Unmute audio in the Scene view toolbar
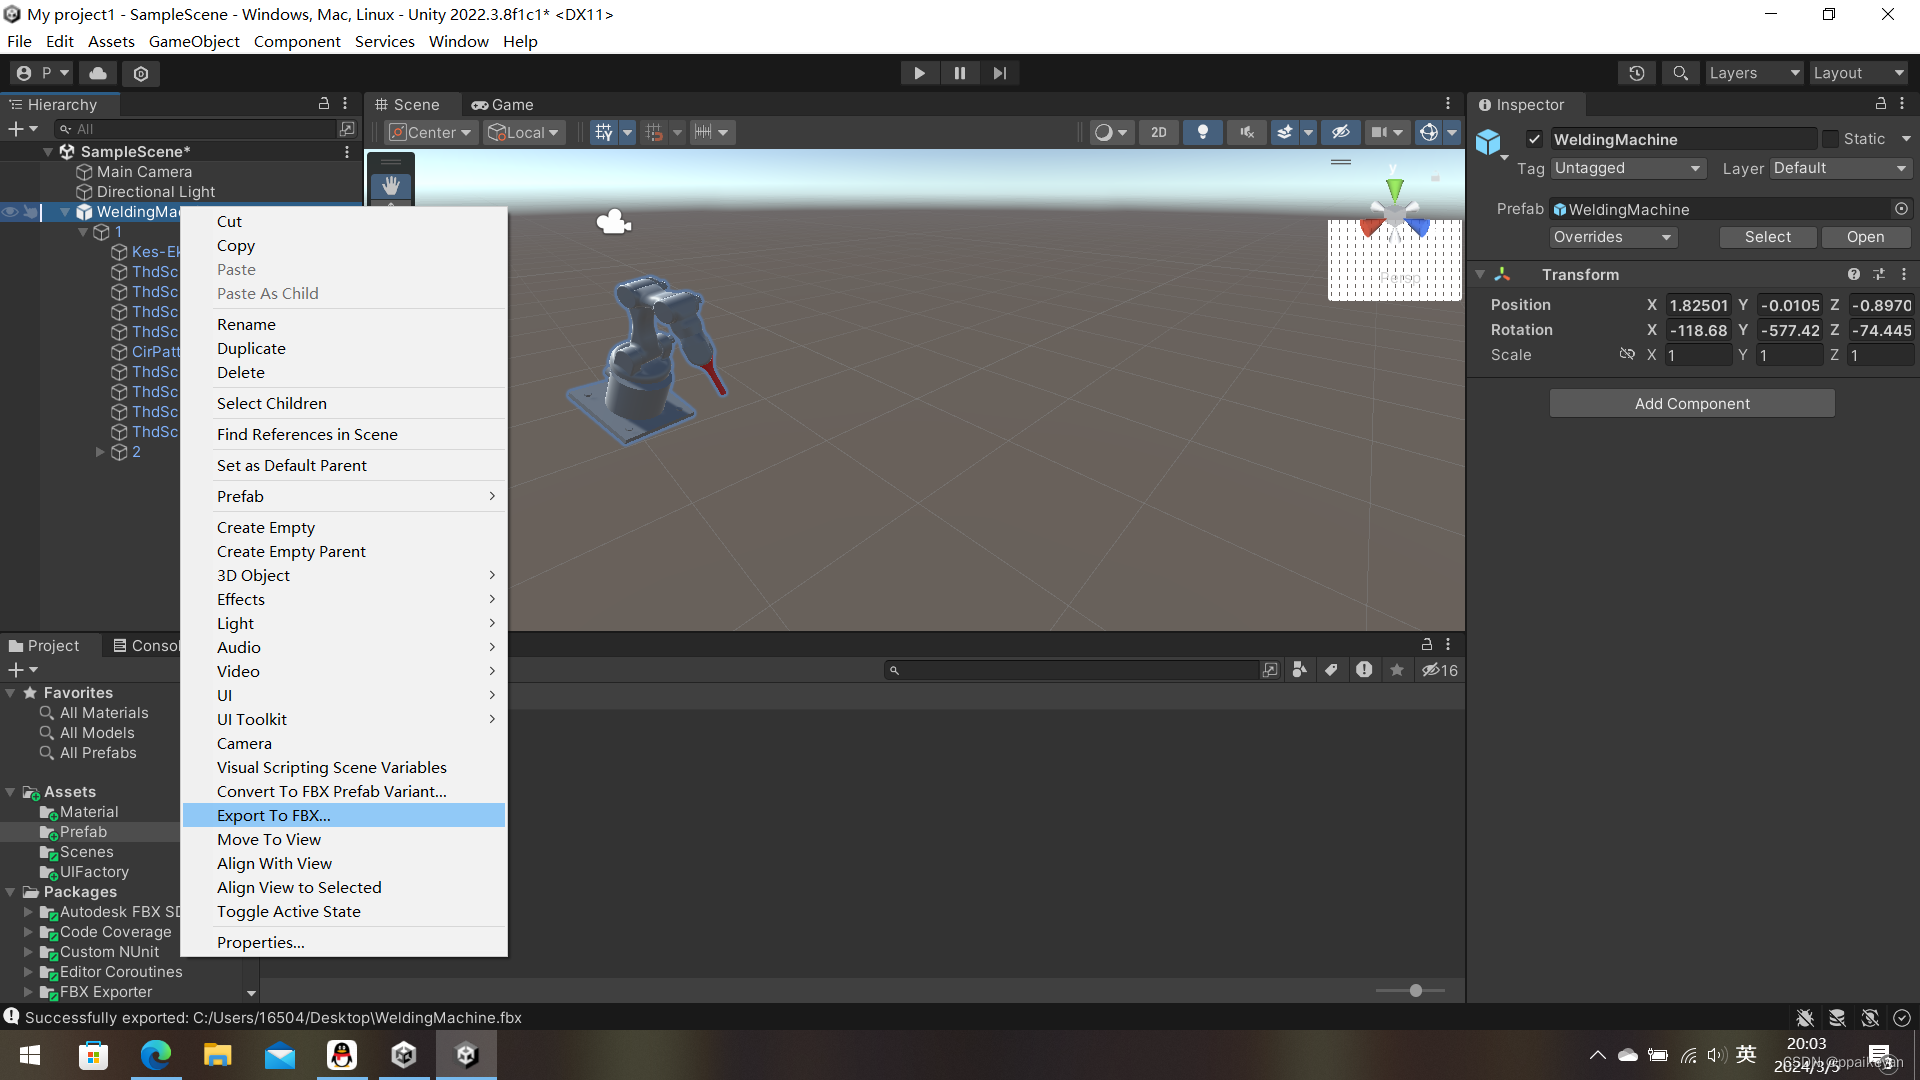This screenshot has width=1920, height=1080. [1246, 132]
